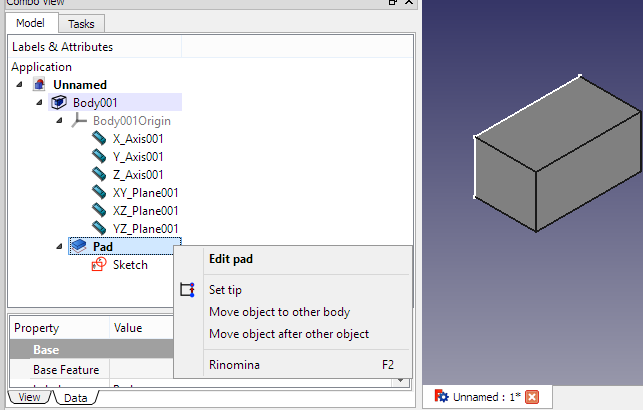Click the XY_Plane001 icon

tap(99, 192)
